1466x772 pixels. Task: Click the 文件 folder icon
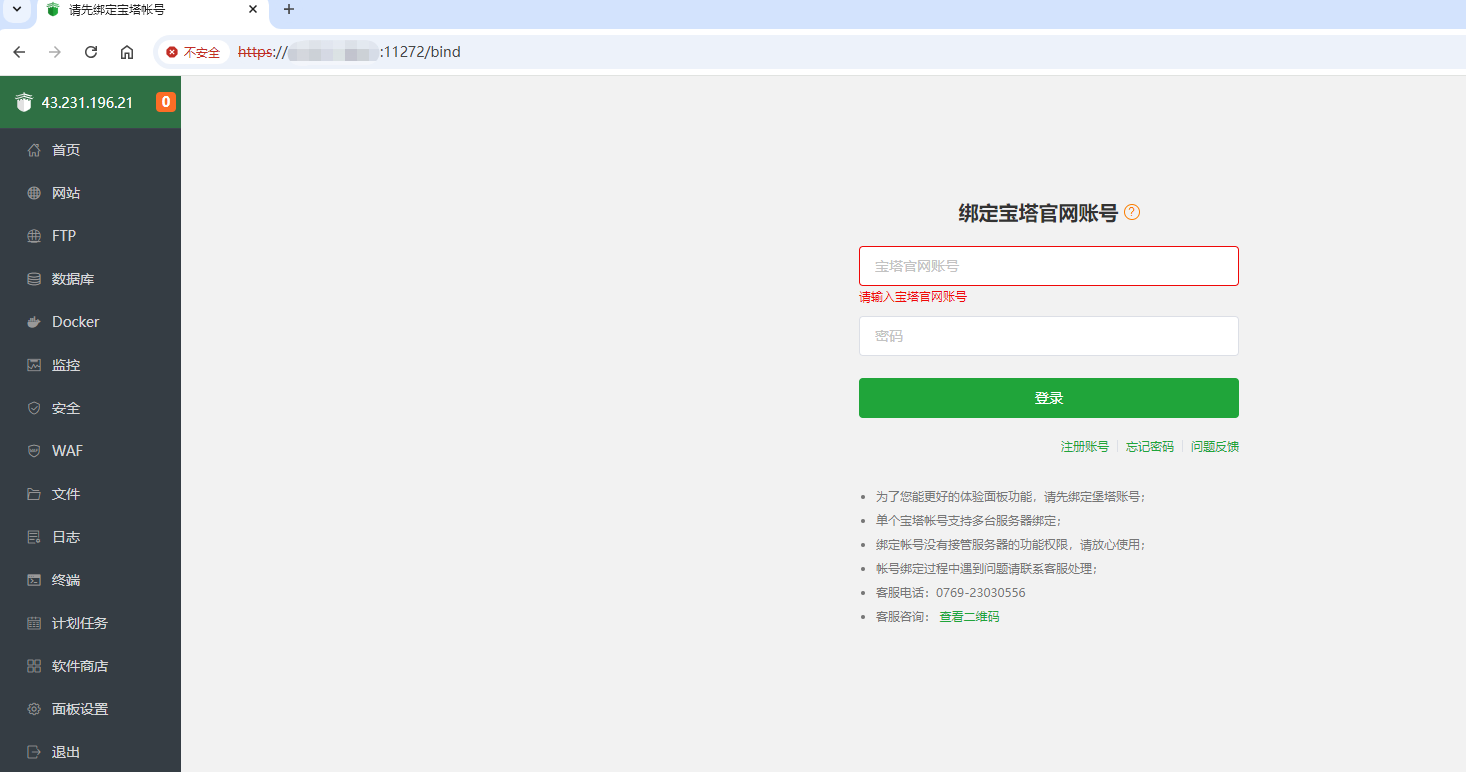[34, 494]
